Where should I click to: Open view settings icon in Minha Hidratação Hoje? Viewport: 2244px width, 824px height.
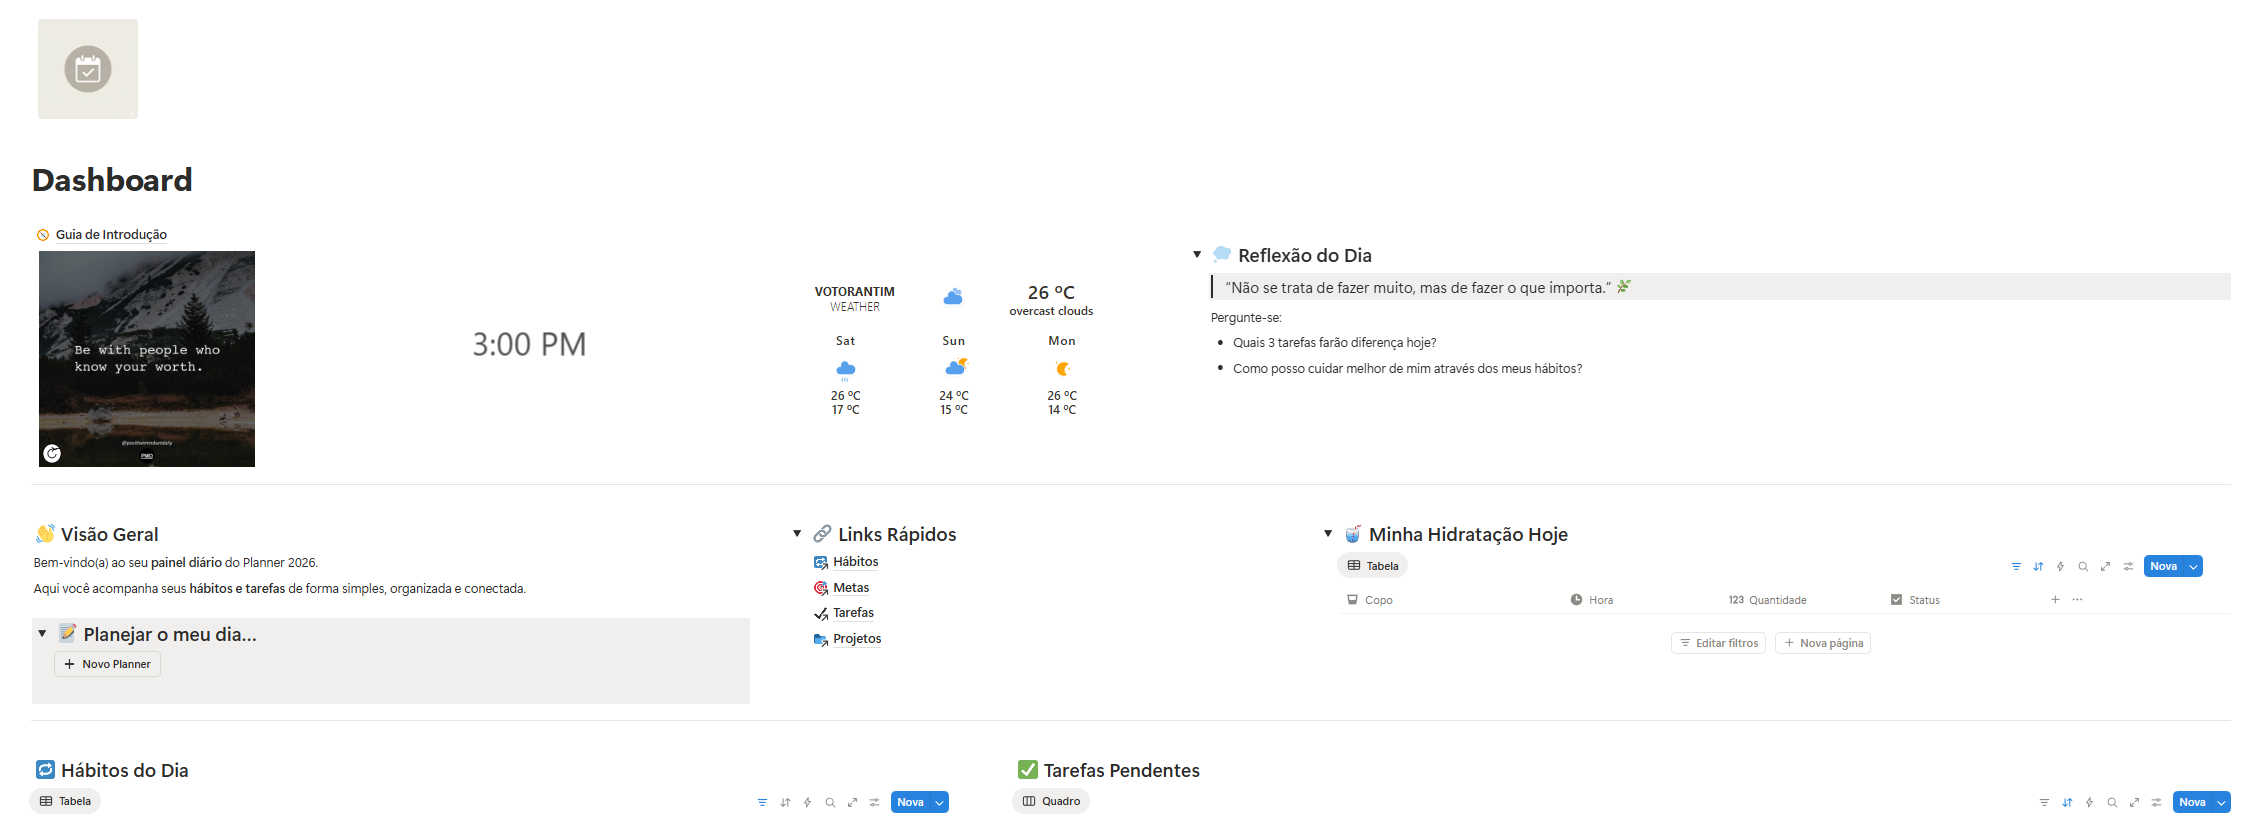[2128, 567]
